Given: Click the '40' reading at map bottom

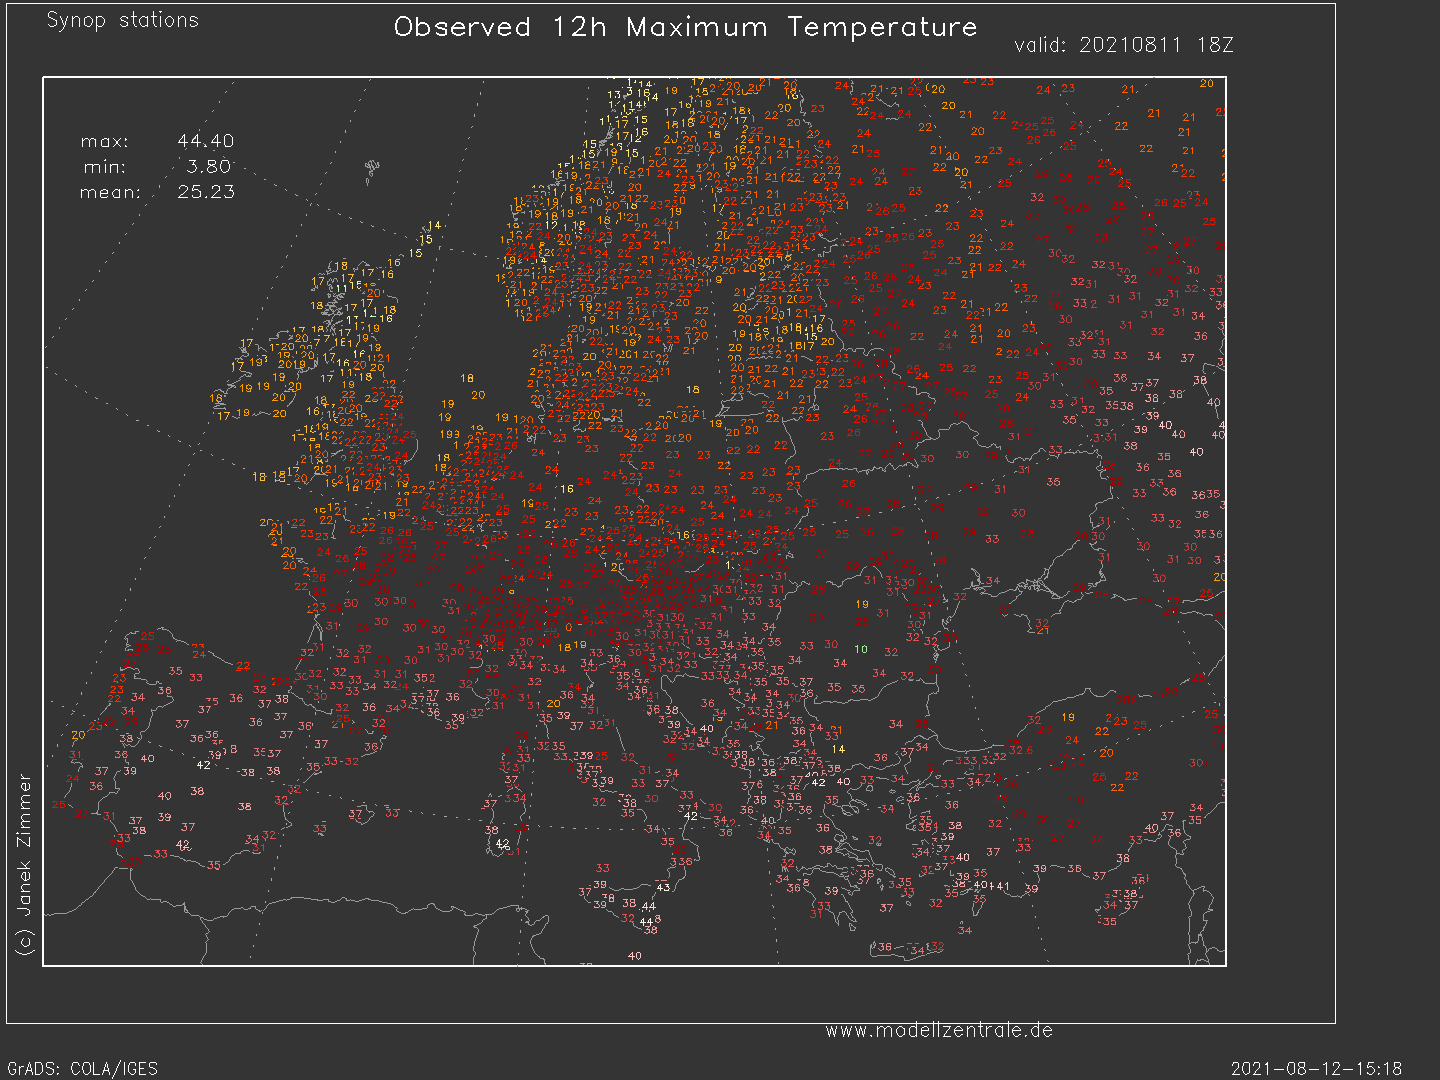Looking at the screenshot, I should pos(634,956).
